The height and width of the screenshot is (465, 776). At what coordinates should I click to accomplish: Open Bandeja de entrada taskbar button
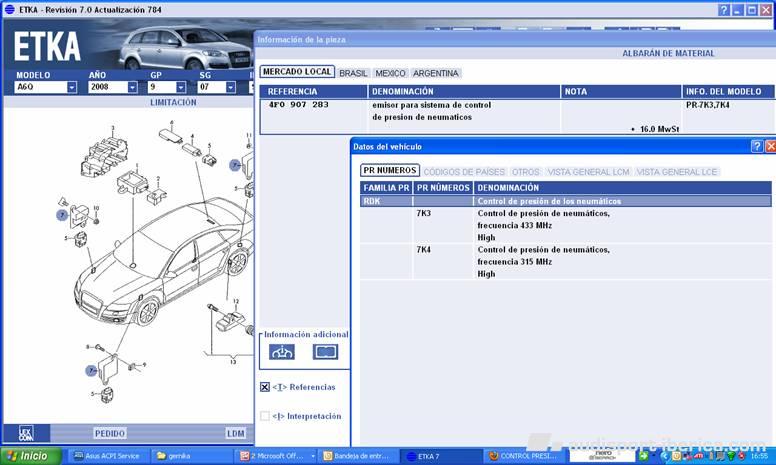pos(359,456)
